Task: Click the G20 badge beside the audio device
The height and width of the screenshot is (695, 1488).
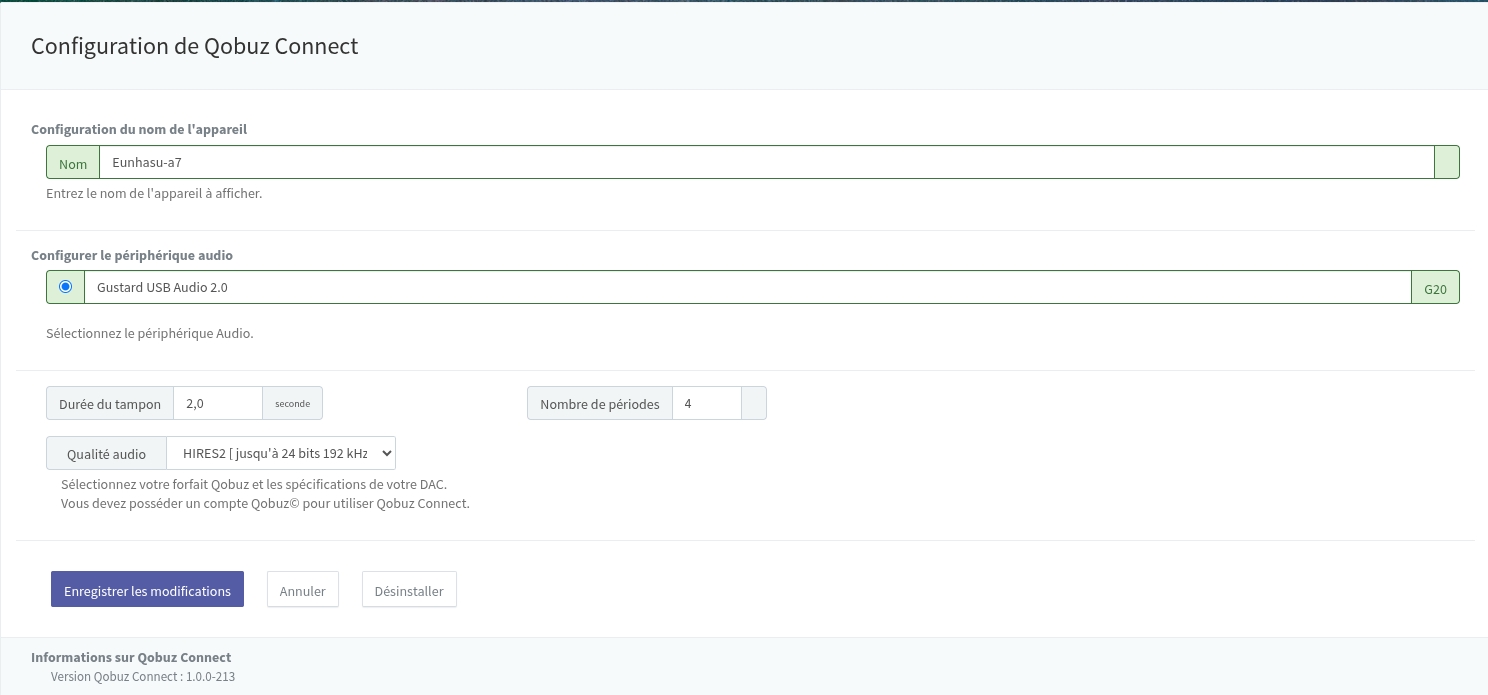Action: coord(1435,288)
